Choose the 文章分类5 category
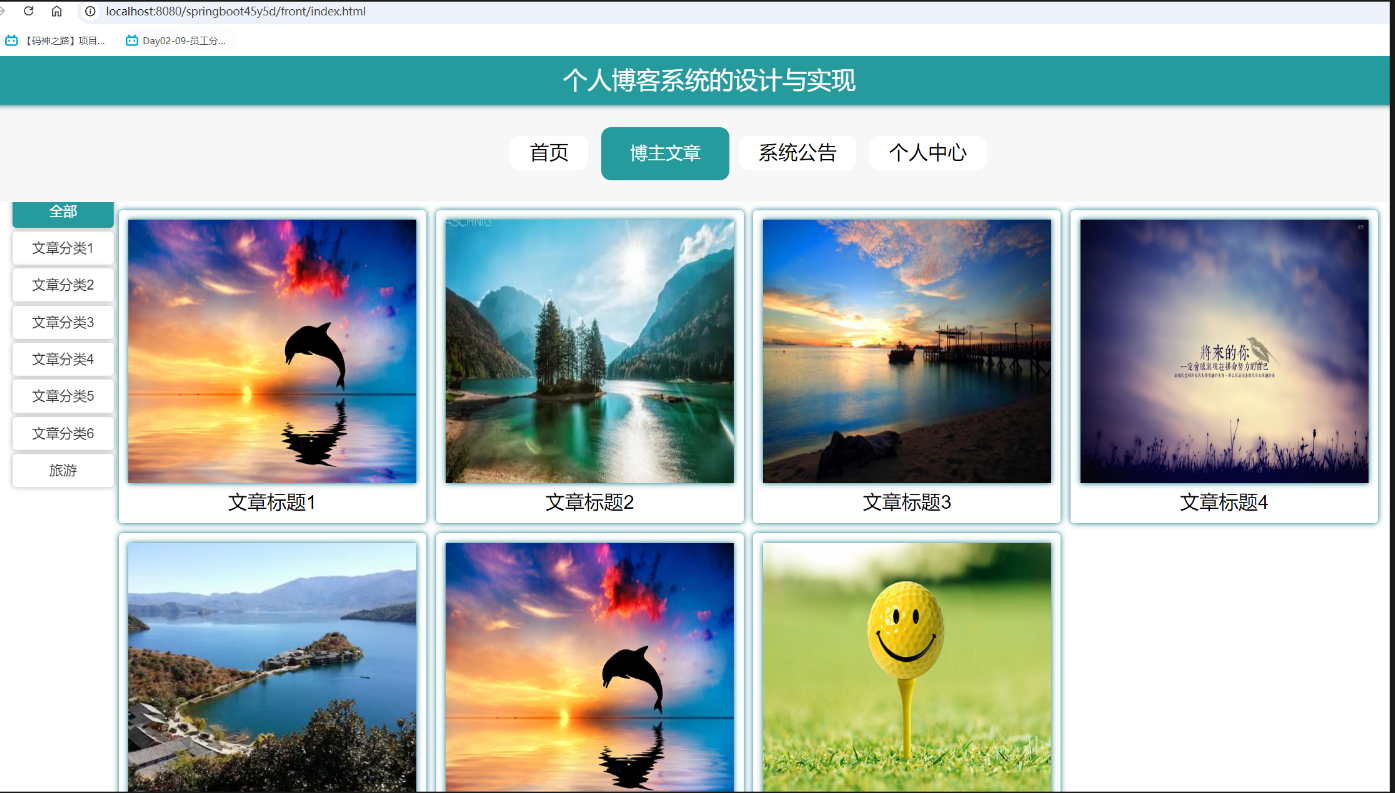The height and width of the screenshot is (793, 1395). tap(62, 395)
